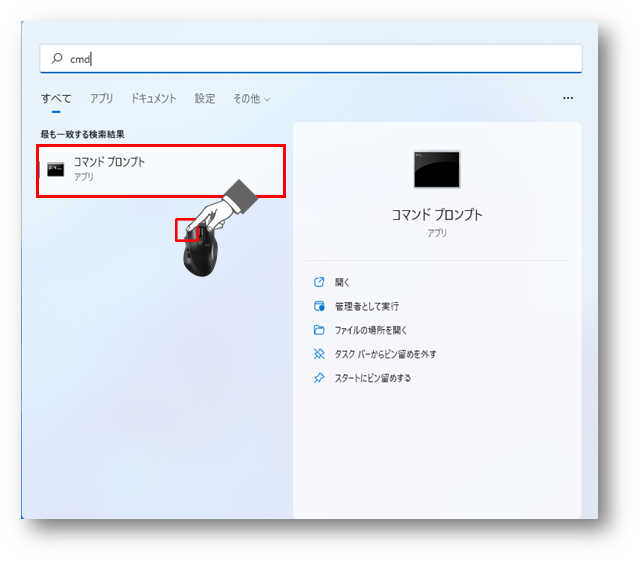Click the unpin icon for the taskbar option
Viewport: 640px width, 561px height.
click(x=319, y=354)
